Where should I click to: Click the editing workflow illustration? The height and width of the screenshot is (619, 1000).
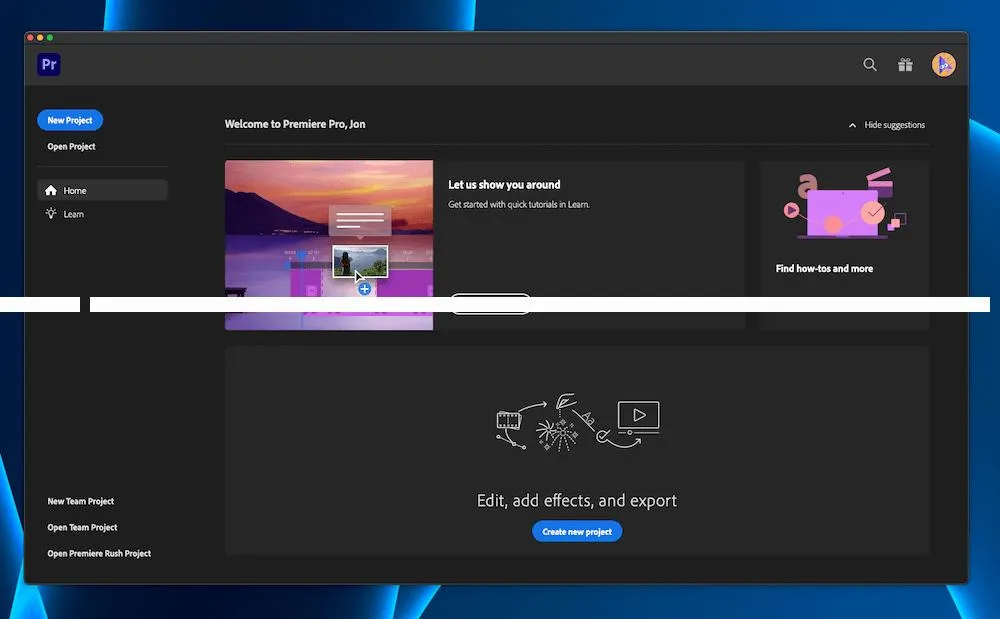click(x=578, y=422)
